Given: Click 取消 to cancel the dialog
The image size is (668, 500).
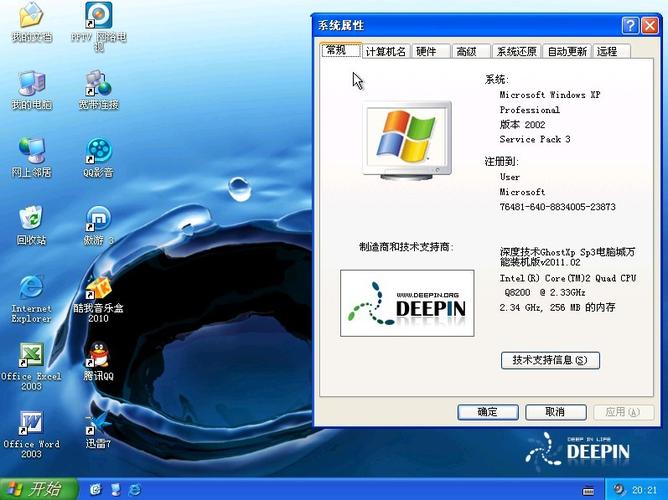Looking at the screenshot, I should click(x=556, y=412).
